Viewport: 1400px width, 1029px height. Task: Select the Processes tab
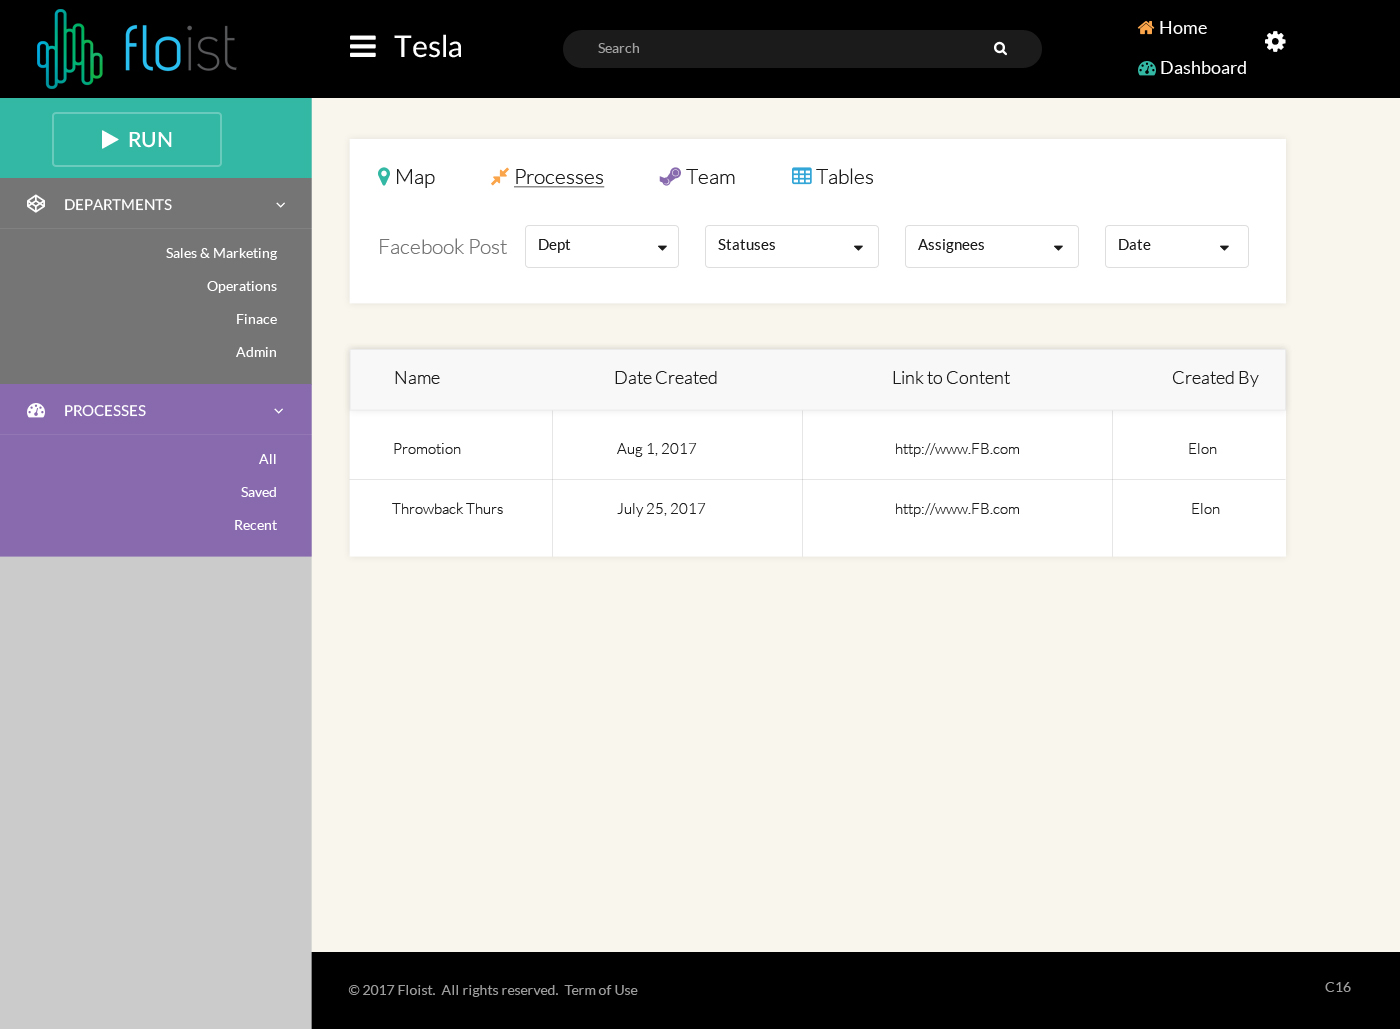[x=558, y=177]
